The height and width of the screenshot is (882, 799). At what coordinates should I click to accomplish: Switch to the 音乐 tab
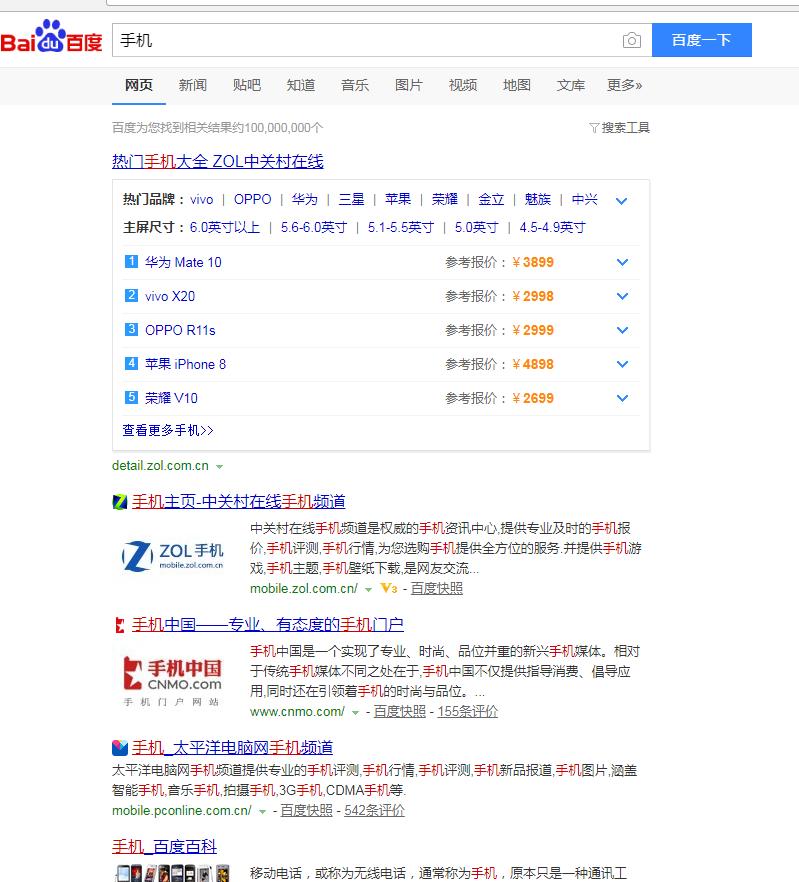click(354, 86)
